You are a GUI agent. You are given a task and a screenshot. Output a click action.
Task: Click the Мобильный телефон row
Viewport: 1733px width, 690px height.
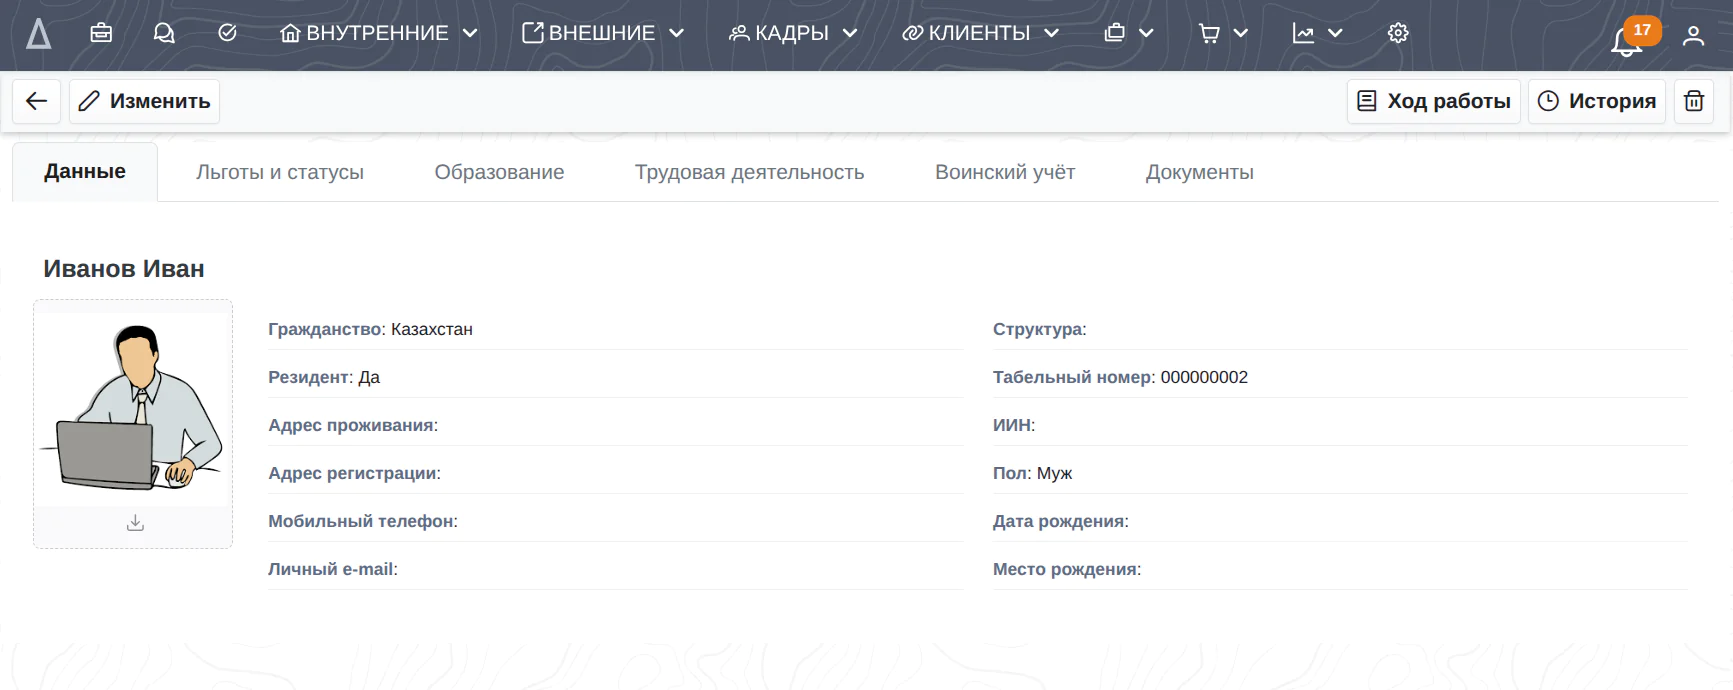tap(615, 521)
